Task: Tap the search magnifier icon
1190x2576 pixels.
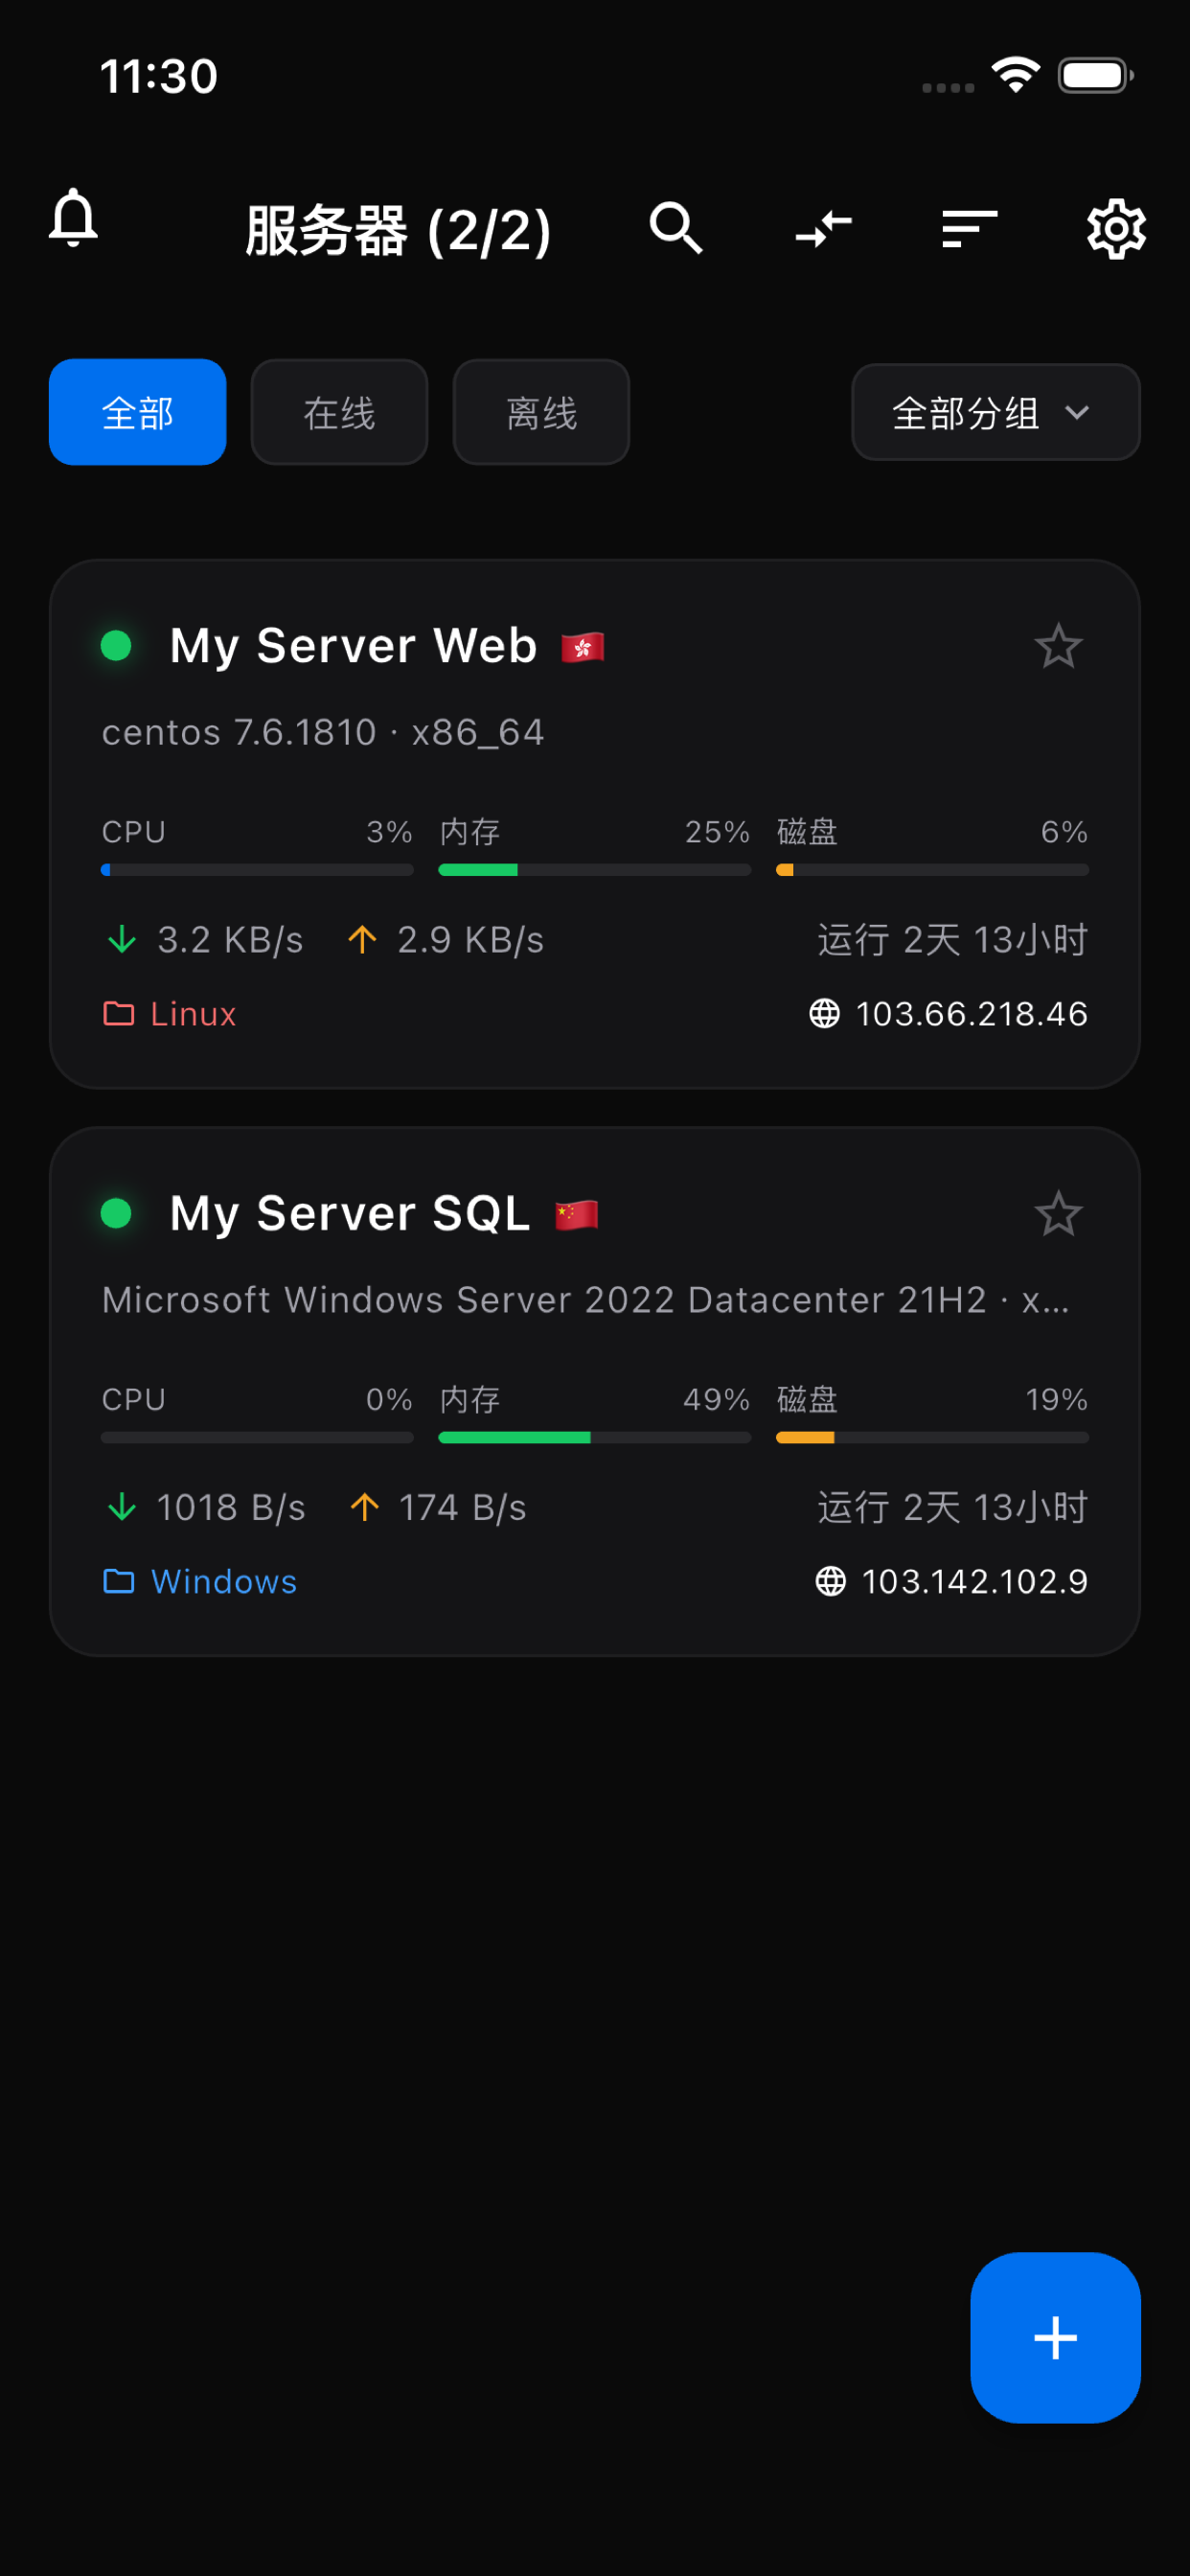Action: click(x=676, y=228)
